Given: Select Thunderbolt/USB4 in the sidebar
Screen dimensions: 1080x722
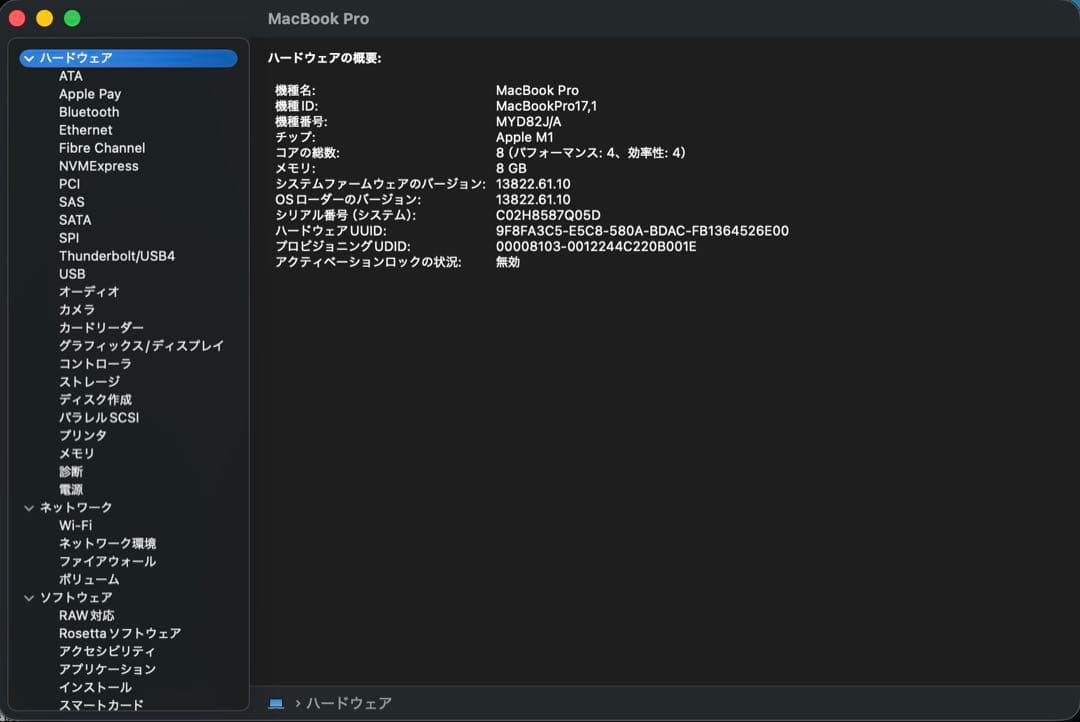Looking at the screenshot, I should pyautogui.click(x=118, y=256).
